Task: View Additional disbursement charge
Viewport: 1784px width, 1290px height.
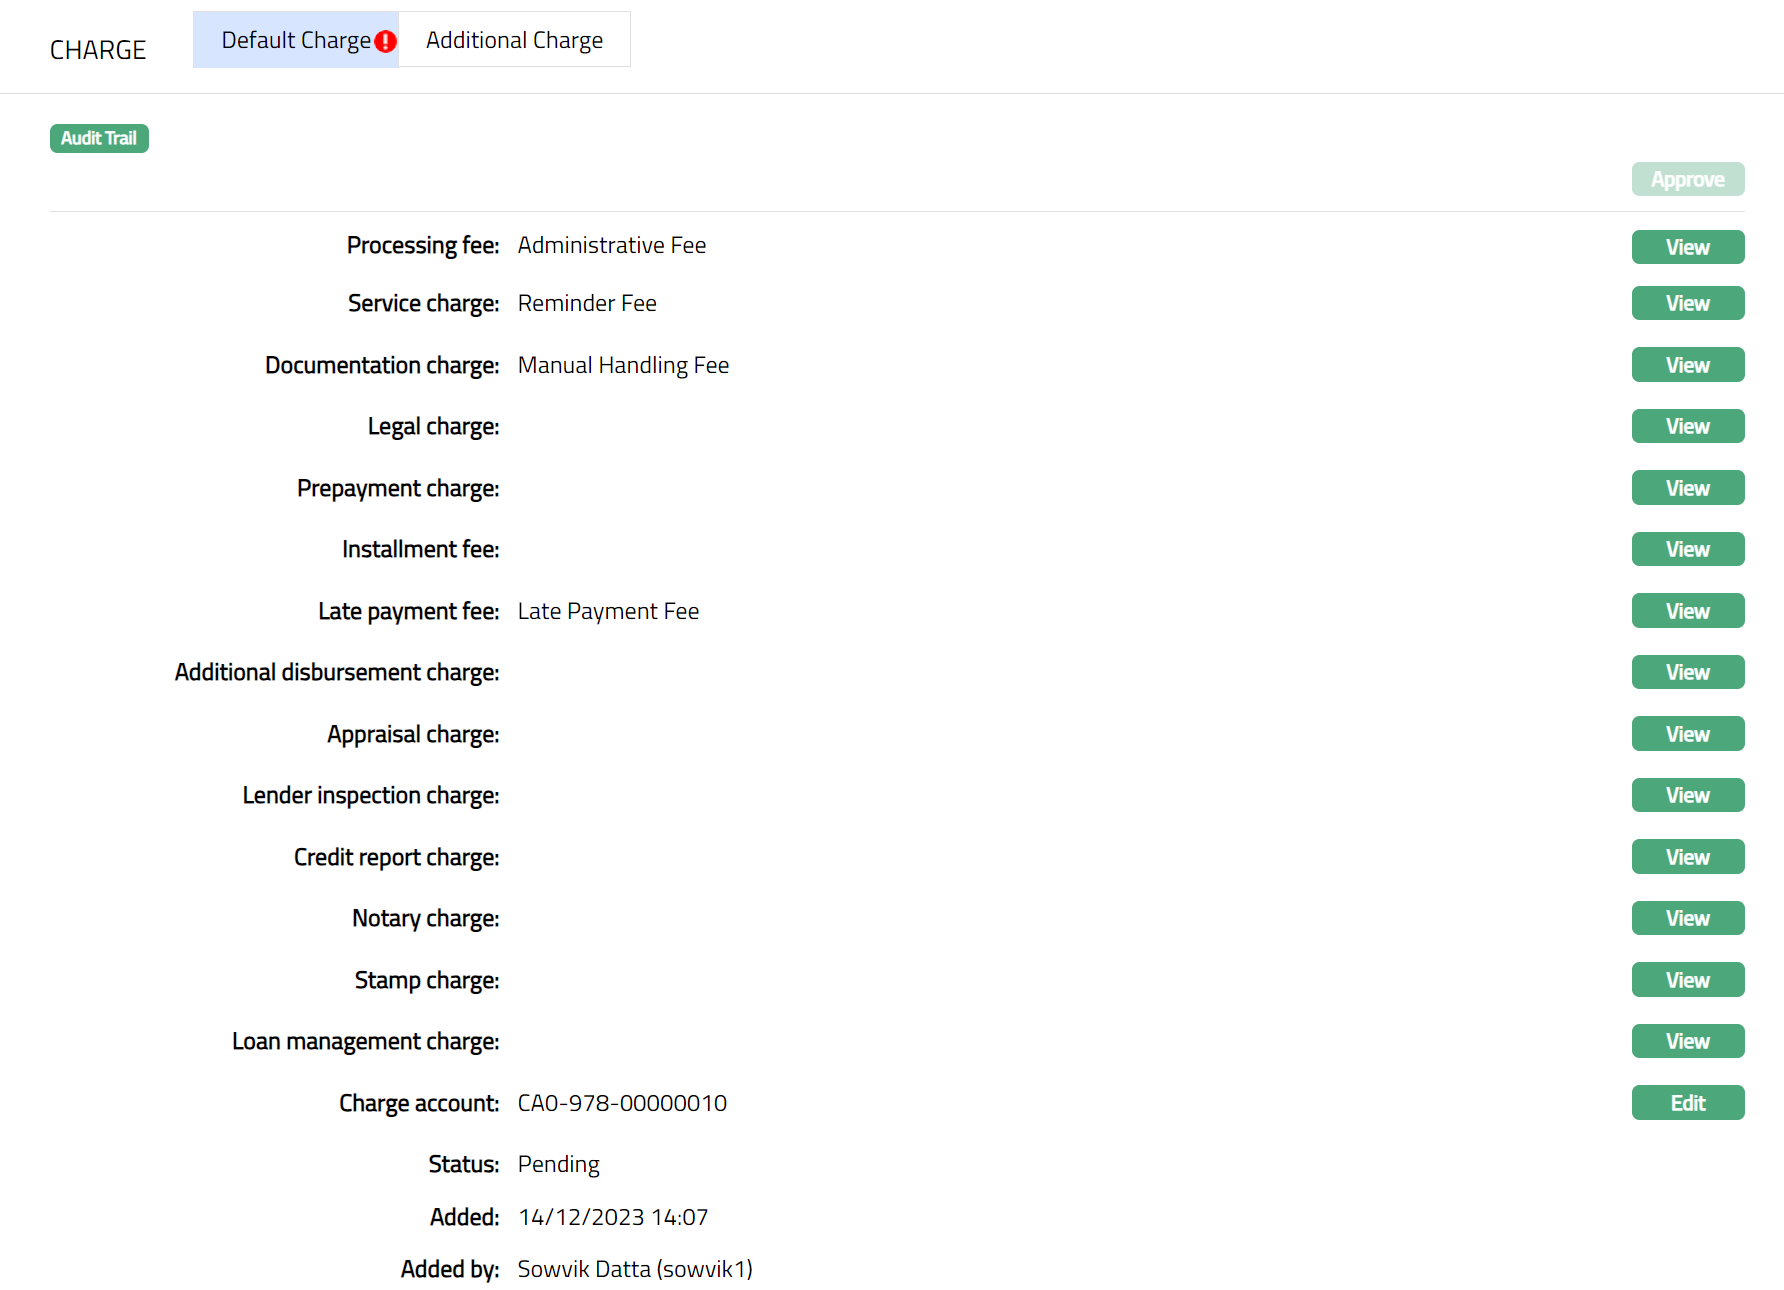Action: pos(1687,672)
